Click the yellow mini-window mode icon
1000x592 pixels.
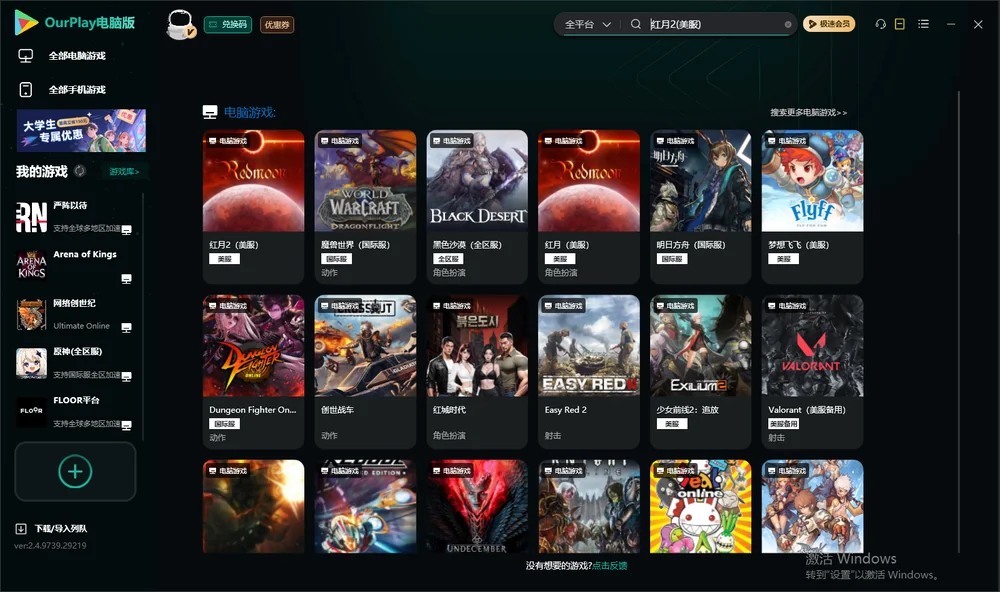pos(900,24)
